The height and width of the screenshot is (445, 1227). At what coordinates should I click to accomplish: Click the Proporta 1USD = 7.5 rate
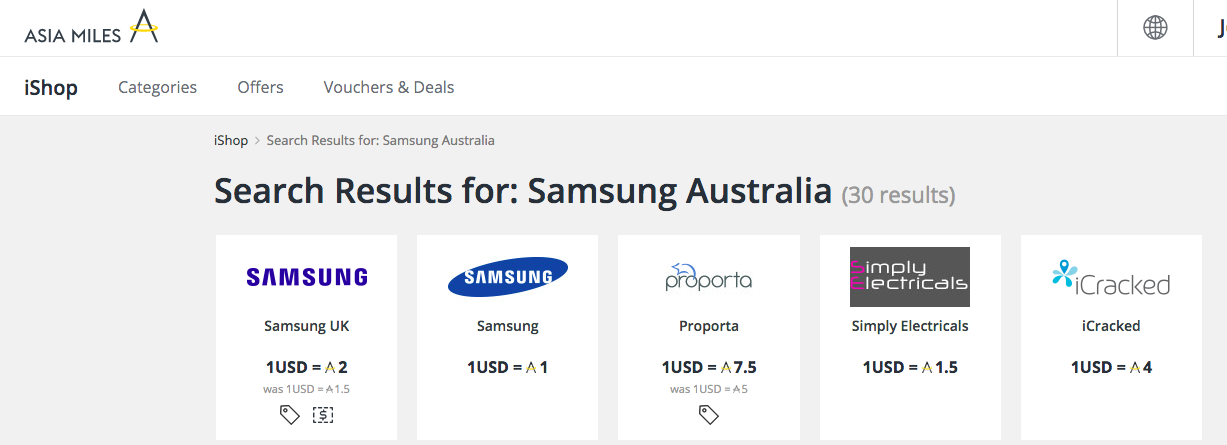pyautogui.click(x=709, y=367)
